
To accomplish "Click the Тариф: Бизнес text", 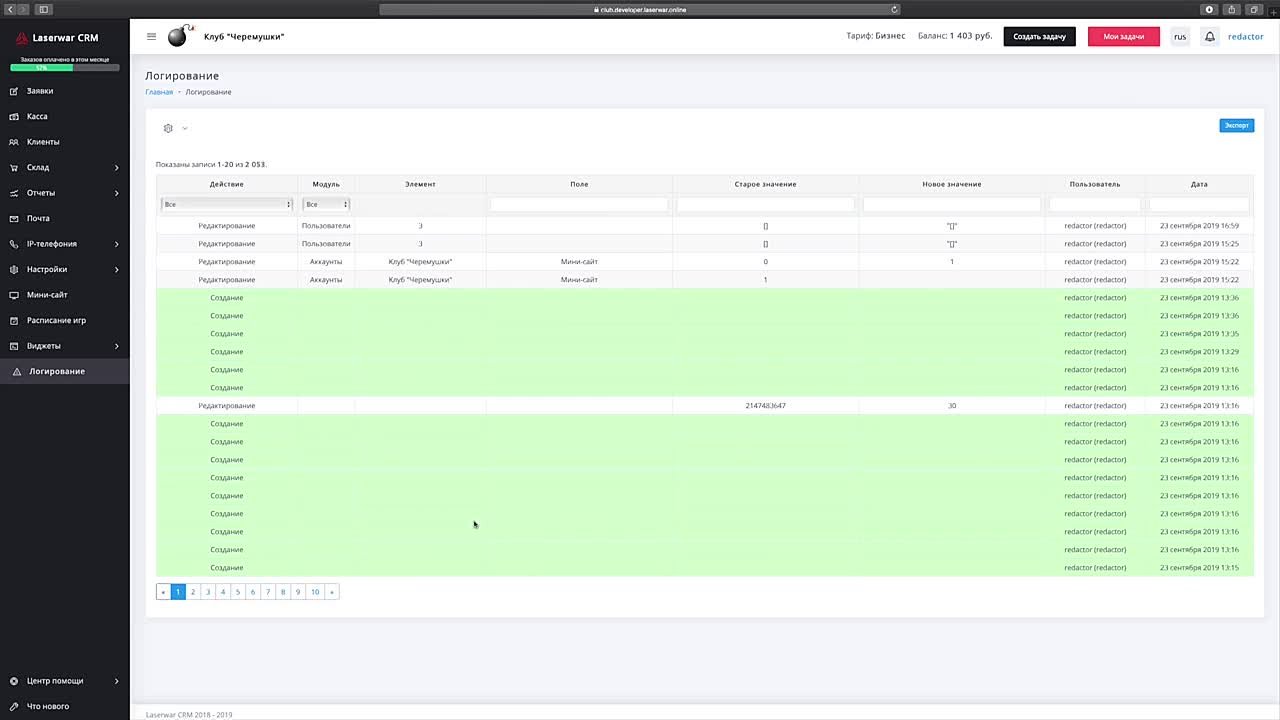I will point(875,37).
